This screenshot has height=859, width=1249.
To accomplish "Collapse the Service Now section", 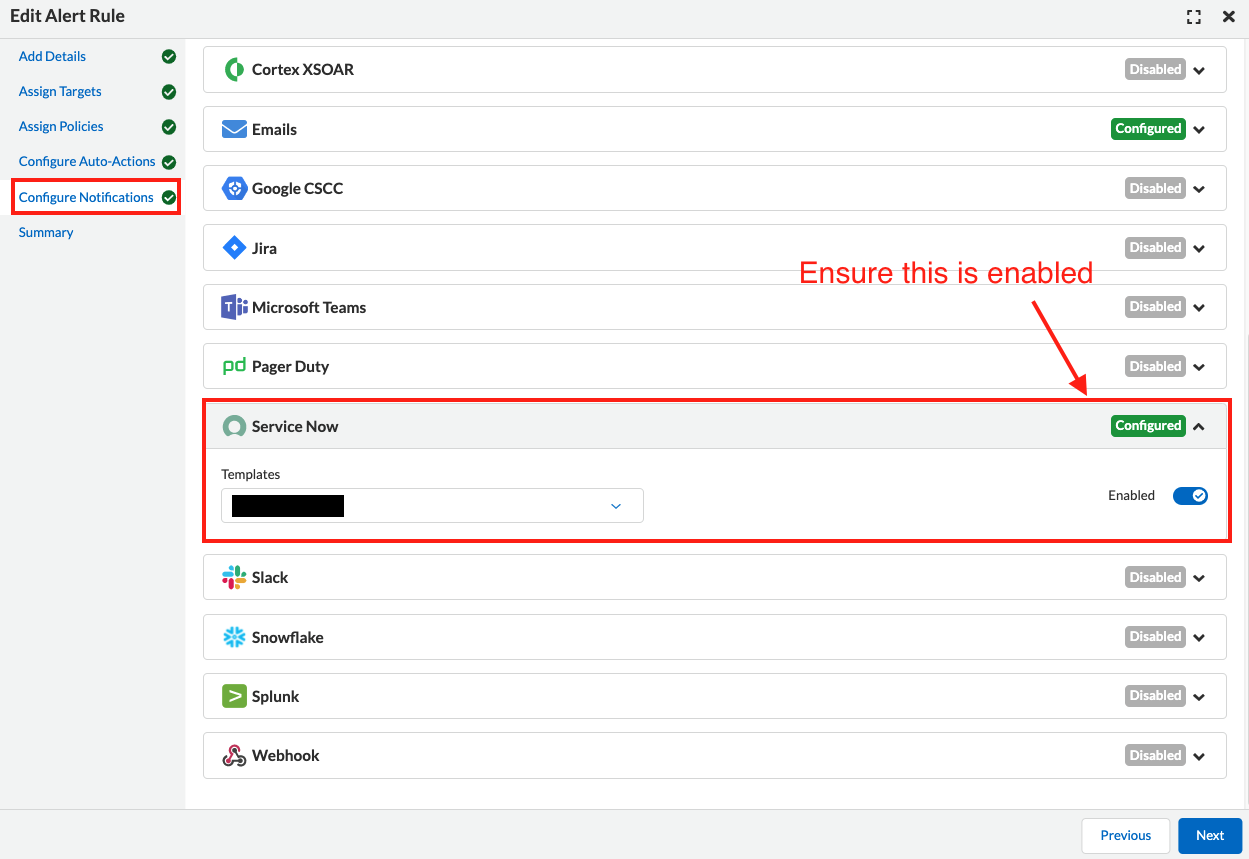I will (x=1198, y=425).
